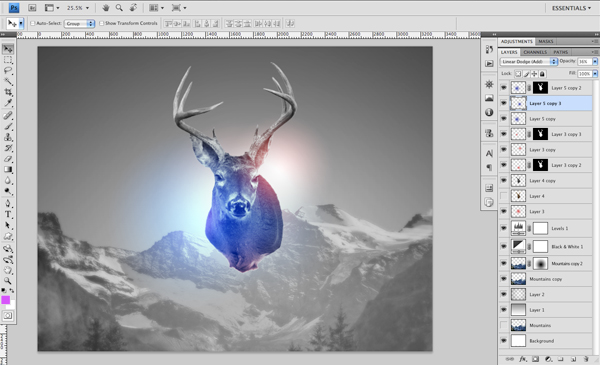Switch to the Channels tab
600x365 pixels.
pyautogui.click(x=535, y=52)
